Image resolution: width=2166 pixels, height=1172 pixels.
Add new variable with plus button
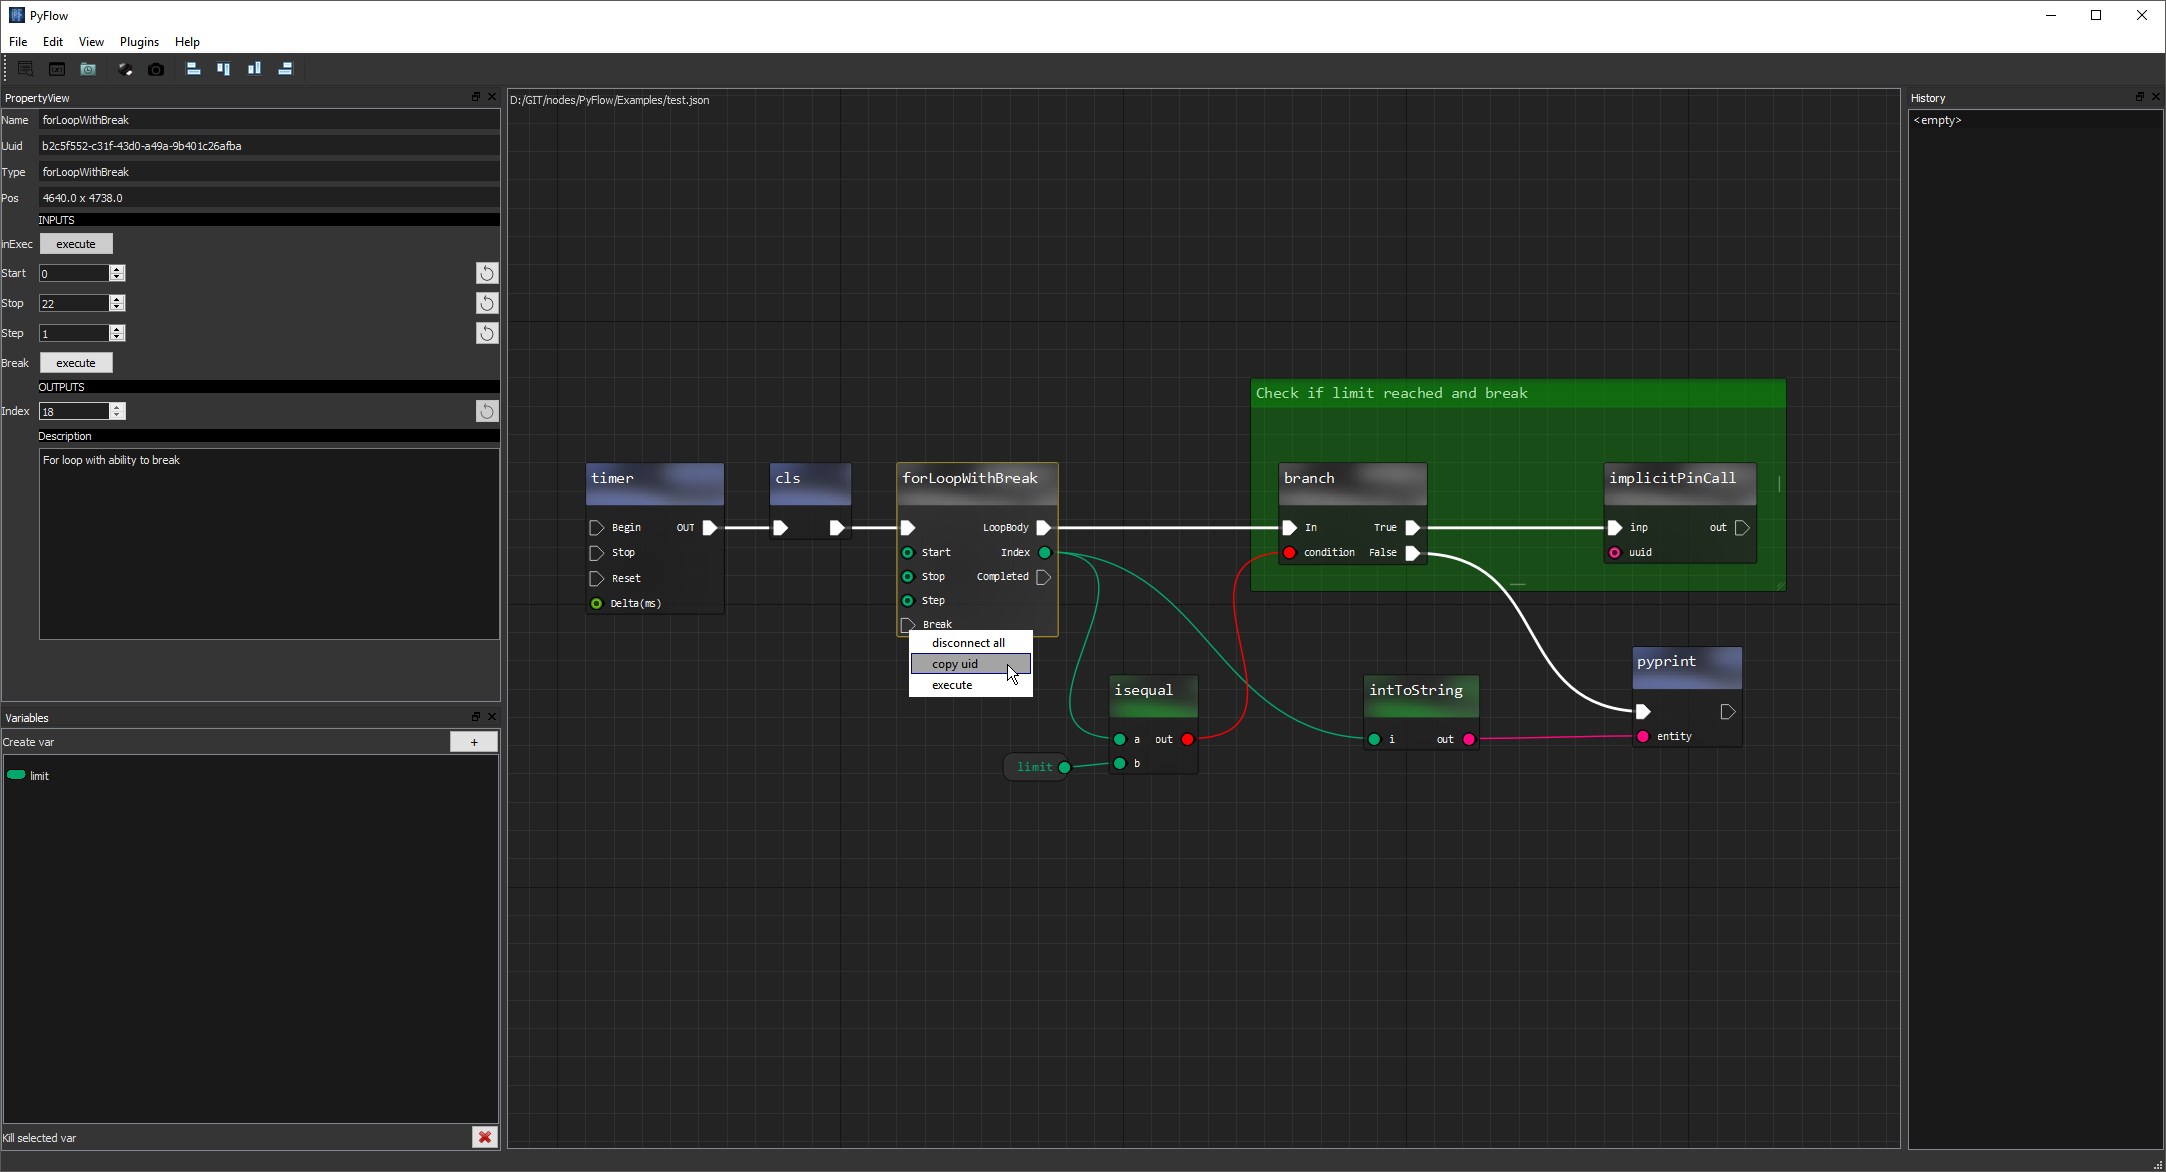473,742
